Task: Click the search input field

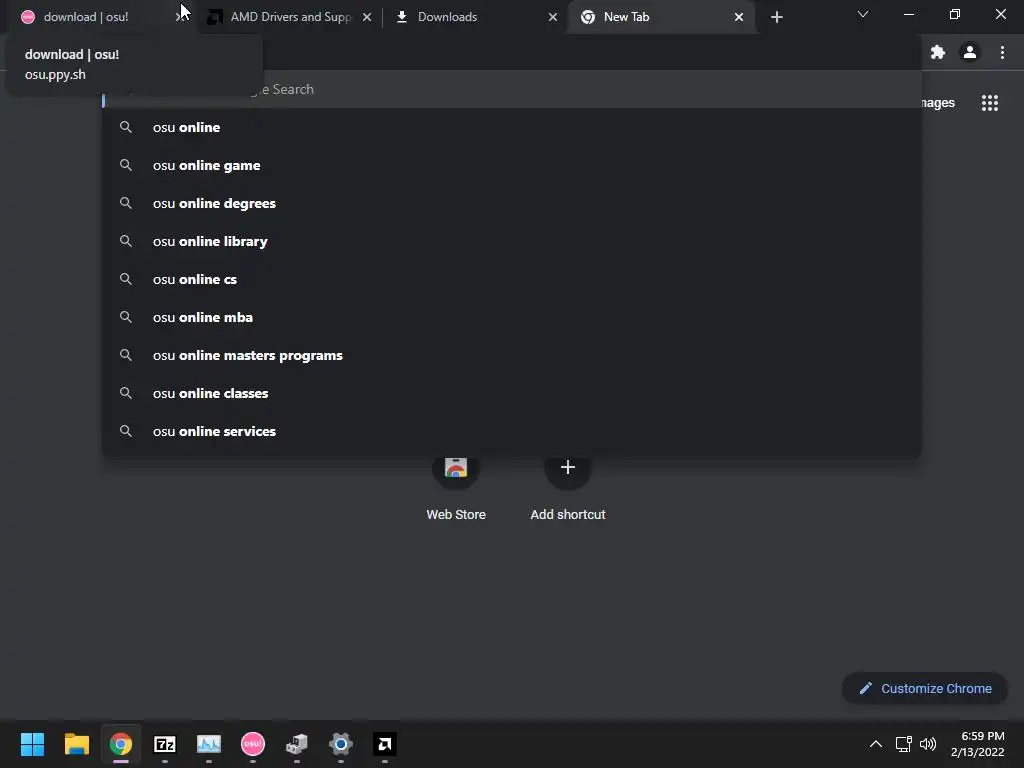Action: [x=511, y=89]
